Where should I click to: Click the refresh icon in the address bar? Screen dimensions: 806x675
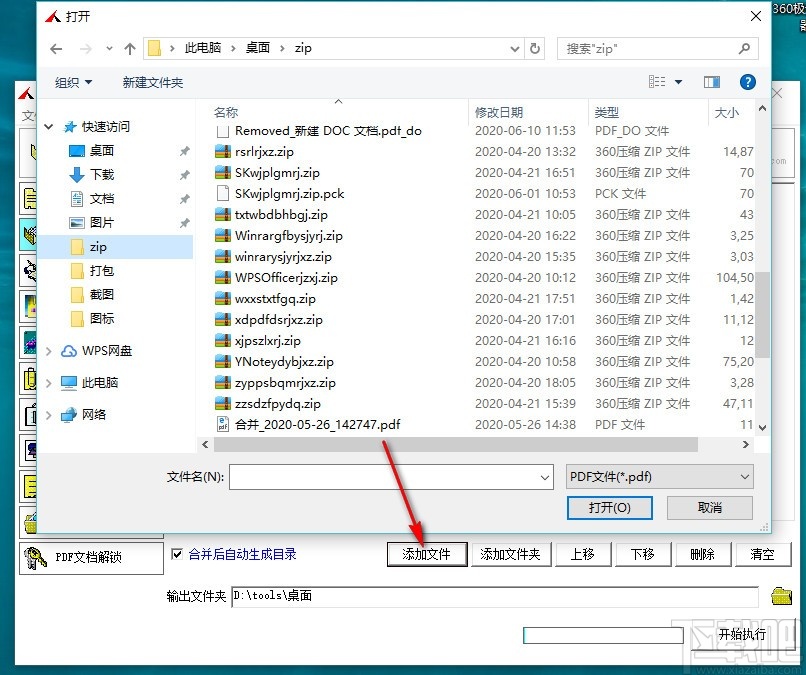[x=536, y=47]
